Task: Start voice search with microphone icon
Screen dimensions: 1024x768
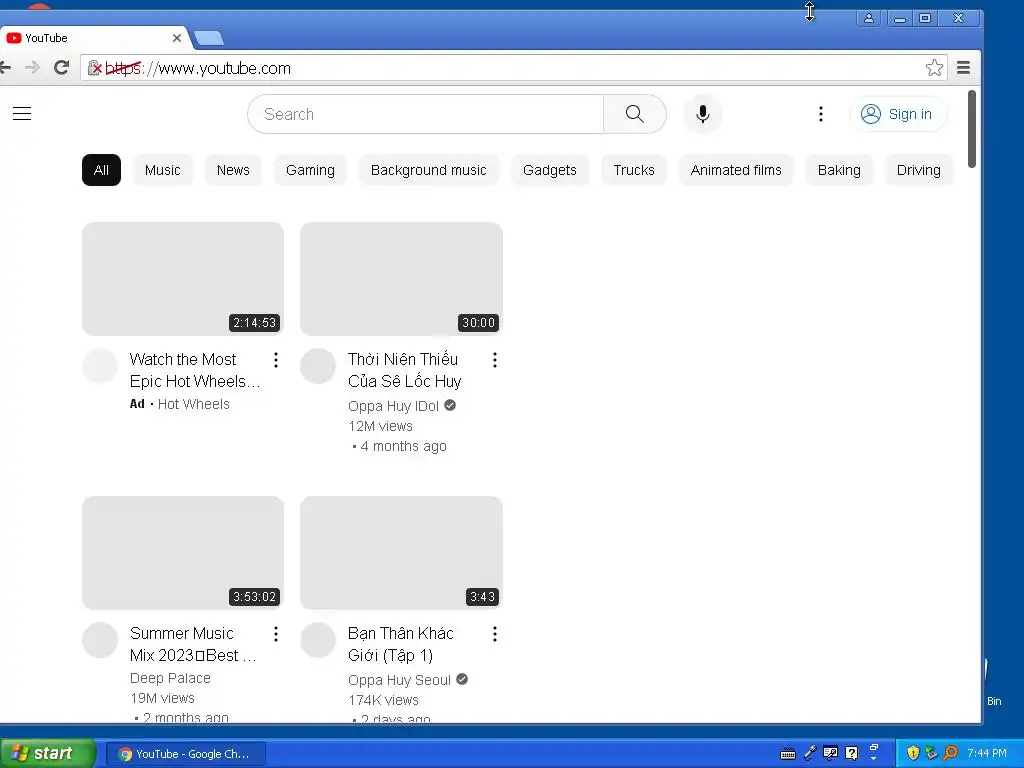Action: point(703,114)
